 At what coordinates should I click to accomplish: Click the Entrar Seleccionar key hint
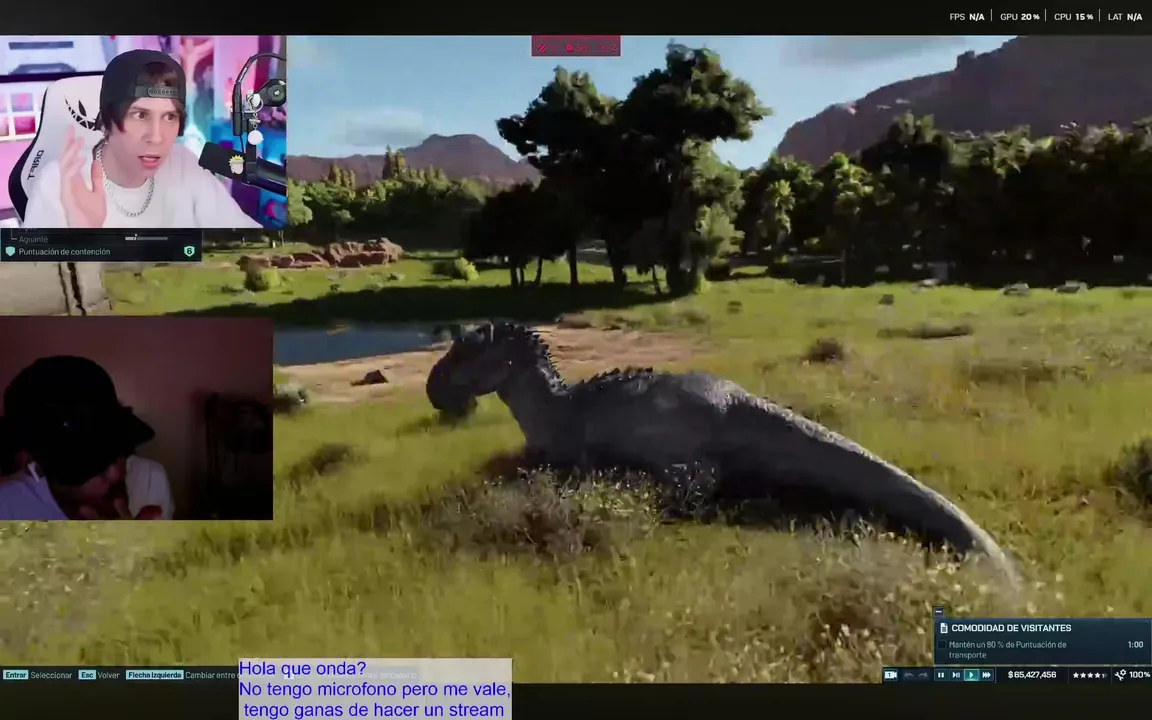pyautogui.click(x=37, y=674)
